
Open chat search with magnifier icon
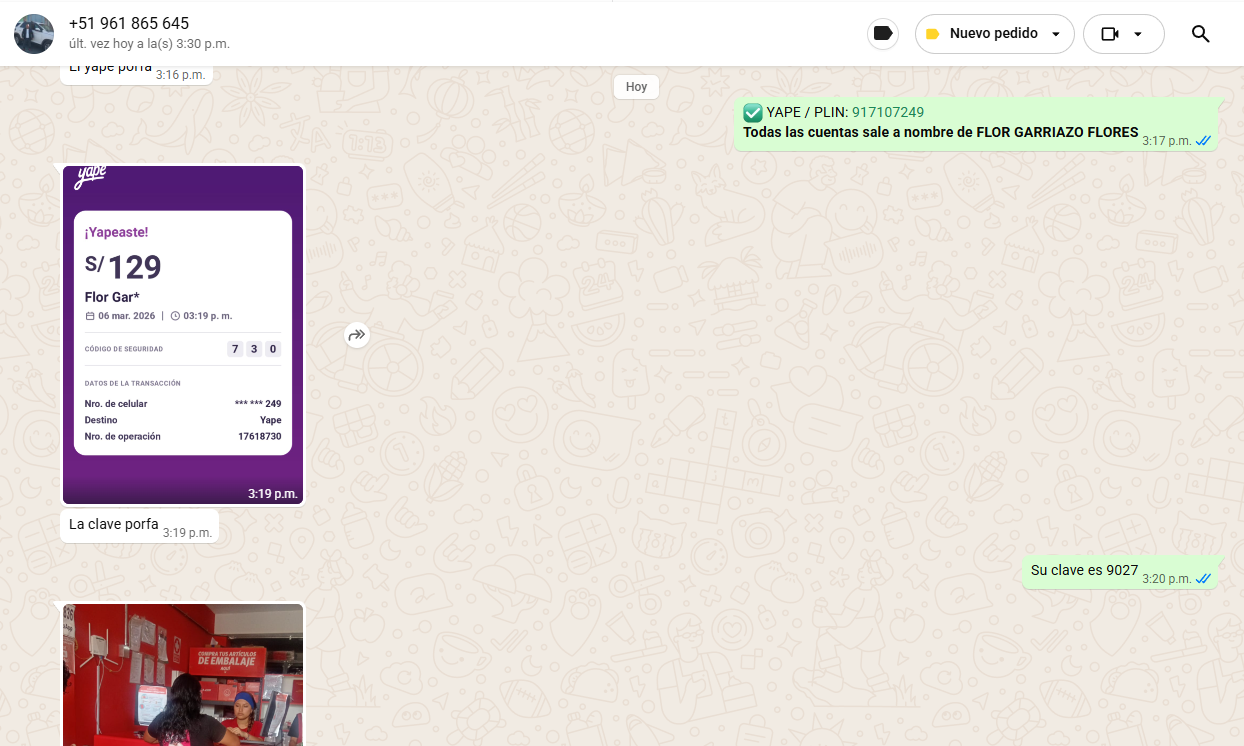pyautogui.click(x=1200, y=34)
